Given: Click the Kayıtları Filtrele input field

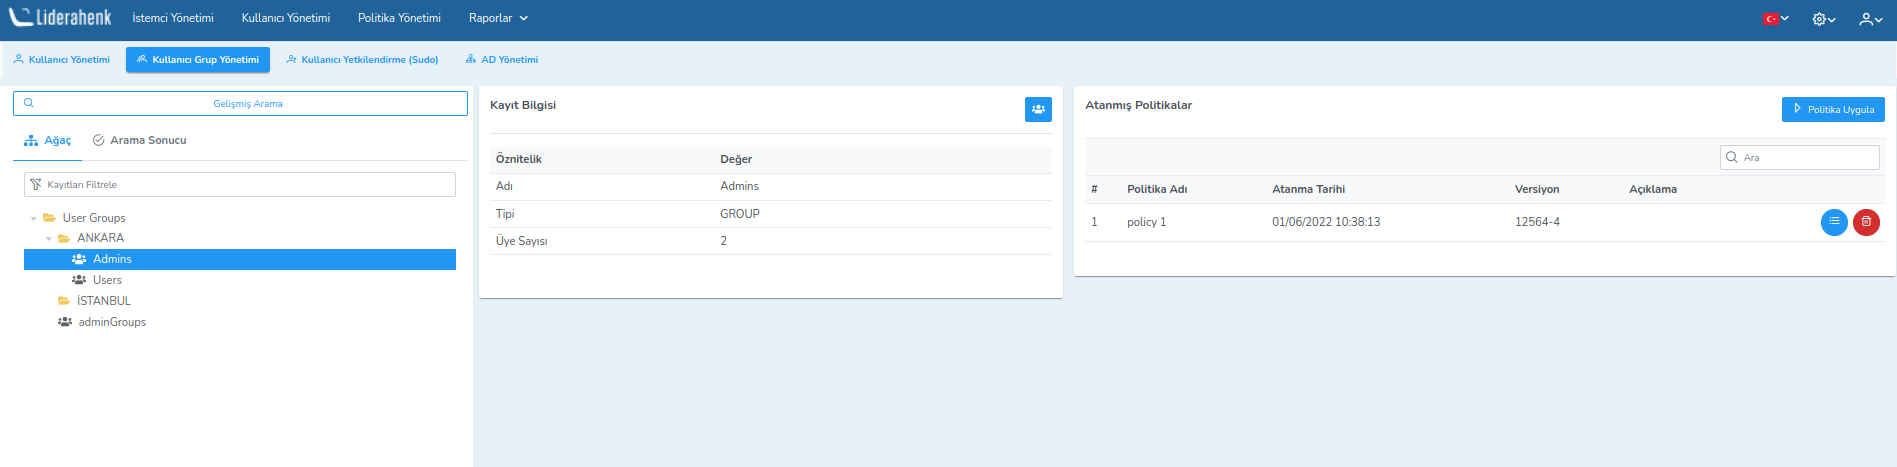Looking at the screenshot, I should pyautogui.click(x=240, y=185).
